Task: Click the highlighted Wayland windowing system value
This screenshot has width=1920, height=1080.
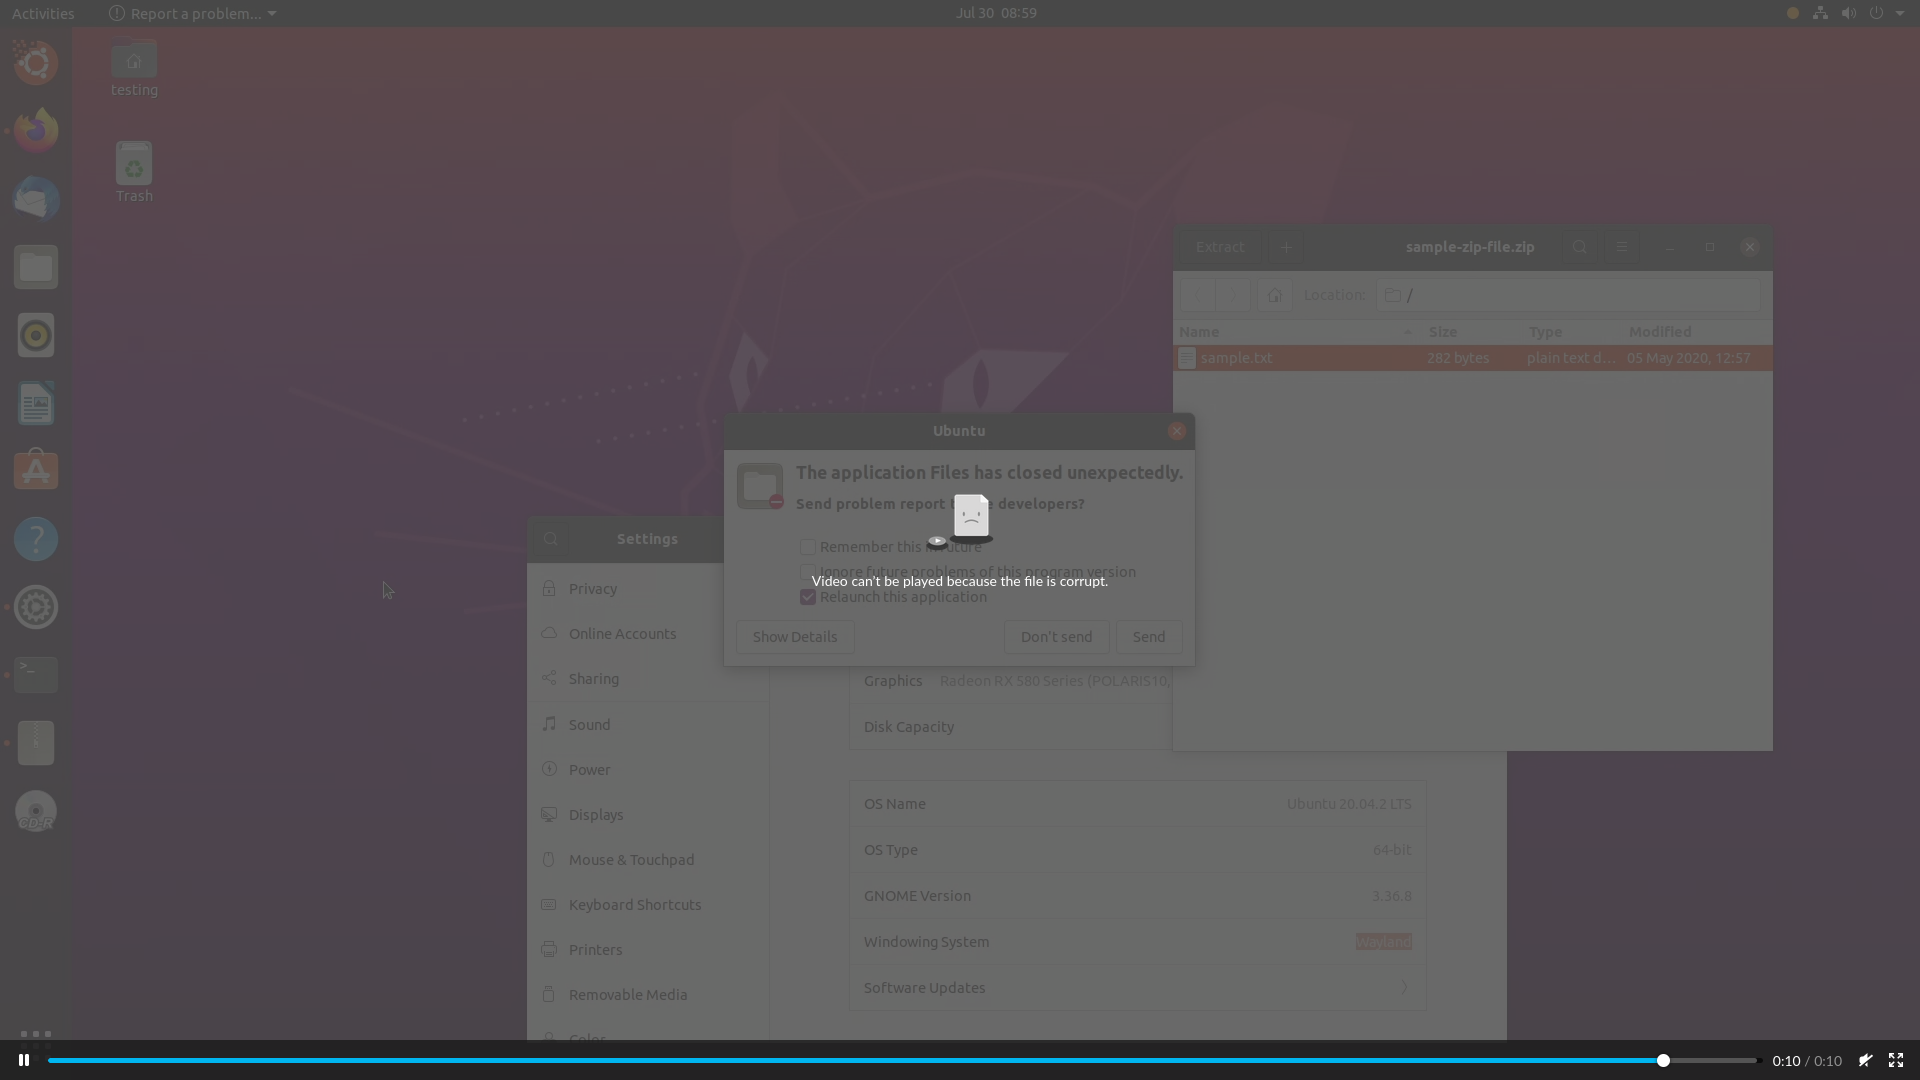Action: pyautogui.click(x=1384, y=942)
